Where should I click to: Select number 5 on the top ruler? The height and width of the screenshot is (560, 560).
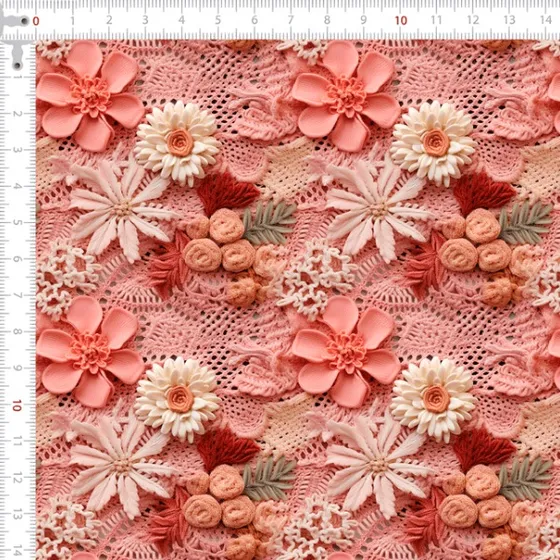(x=218, y=20)
